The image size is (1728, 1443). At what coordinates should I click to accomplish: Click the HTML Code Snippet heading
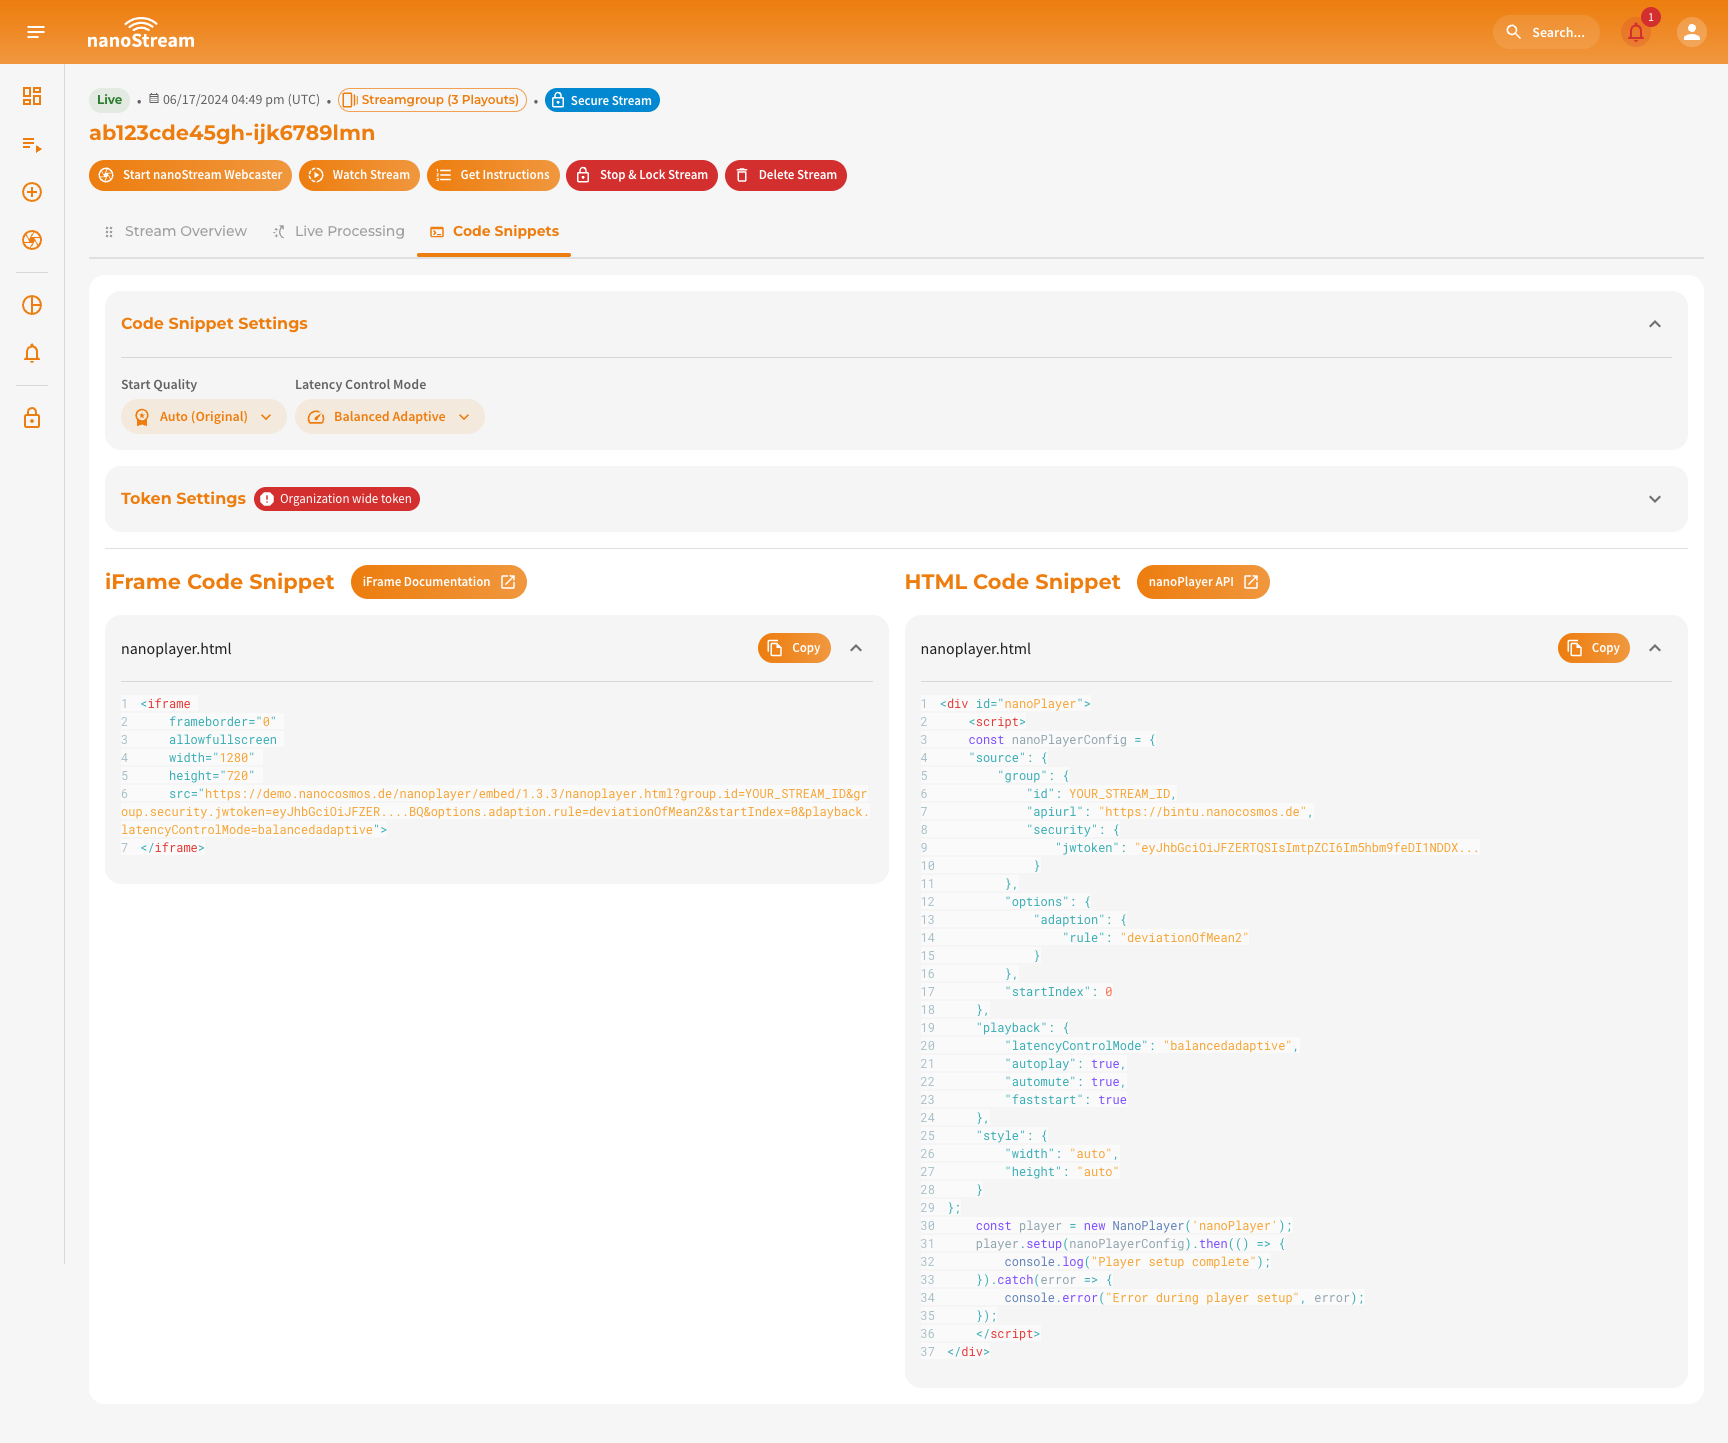pyautogui.click(x=1012, y=582)
